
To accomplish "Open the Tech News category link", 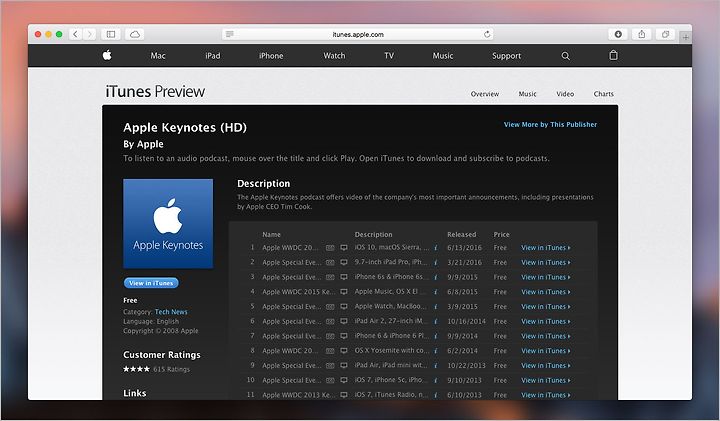I will (171, 312).
